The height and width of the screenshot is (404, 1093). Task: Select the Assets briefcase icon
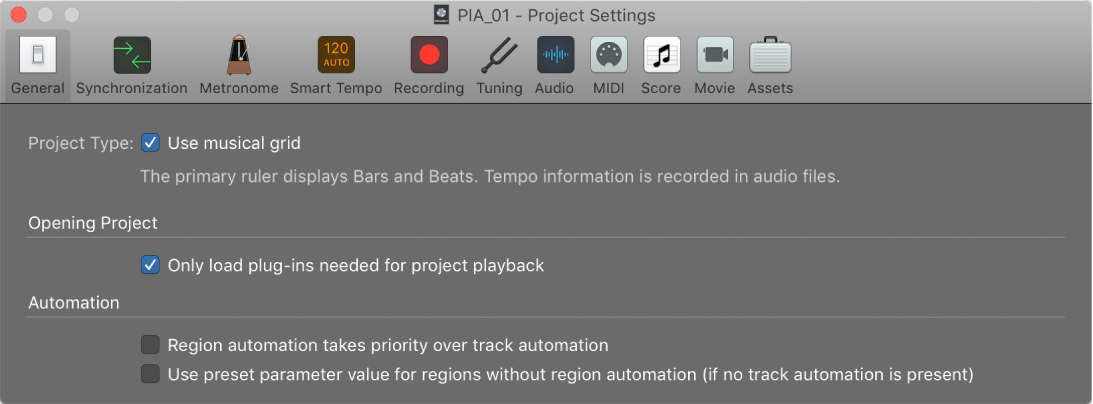[770, 56]
